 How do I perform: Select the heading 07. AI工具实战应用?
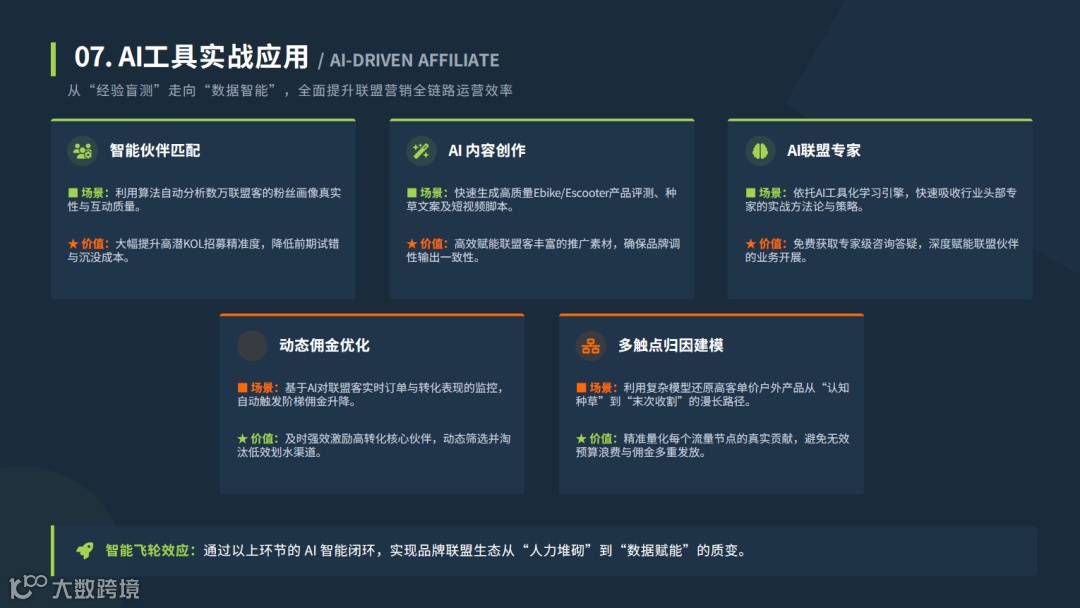(x=191, y=57)
